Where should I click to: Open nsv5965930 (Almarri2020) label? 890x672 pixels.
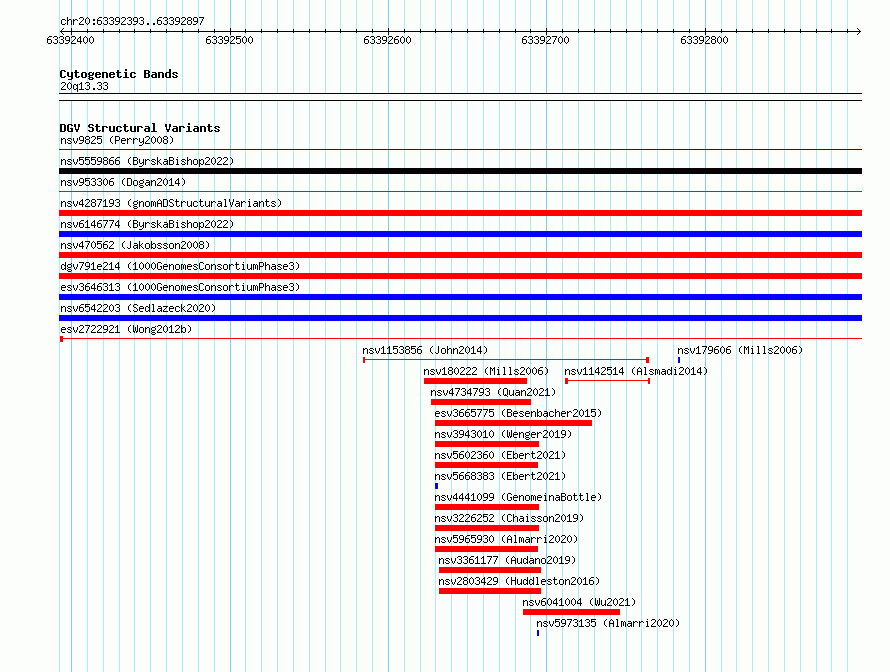[506, 539]
